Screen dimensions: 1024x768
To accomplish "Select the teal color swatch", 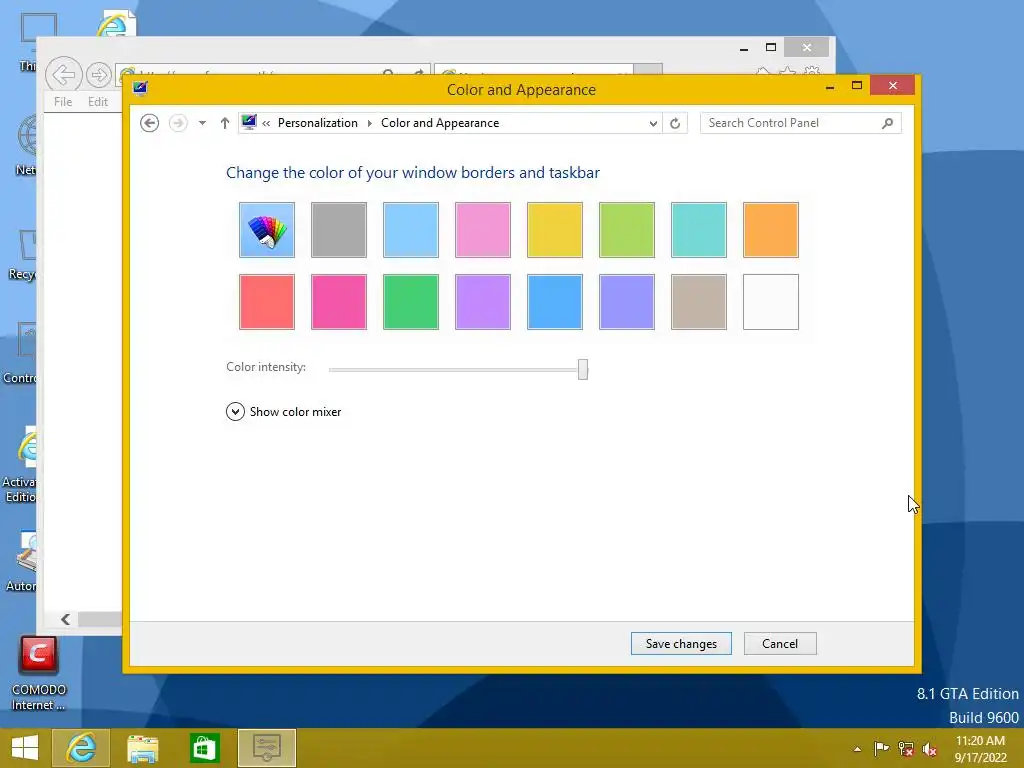I will point(699,230).
